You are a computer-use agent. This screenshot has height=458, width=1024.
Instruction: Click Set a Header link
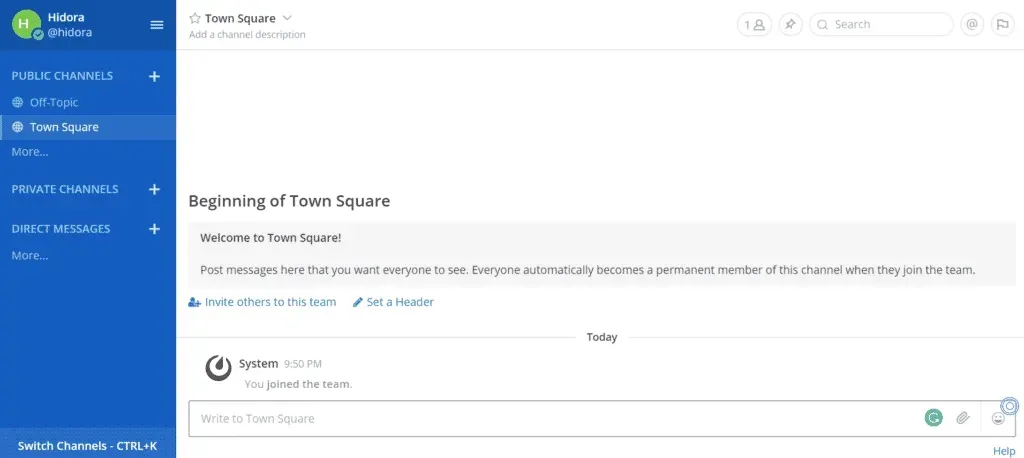(x=400, y=302)
